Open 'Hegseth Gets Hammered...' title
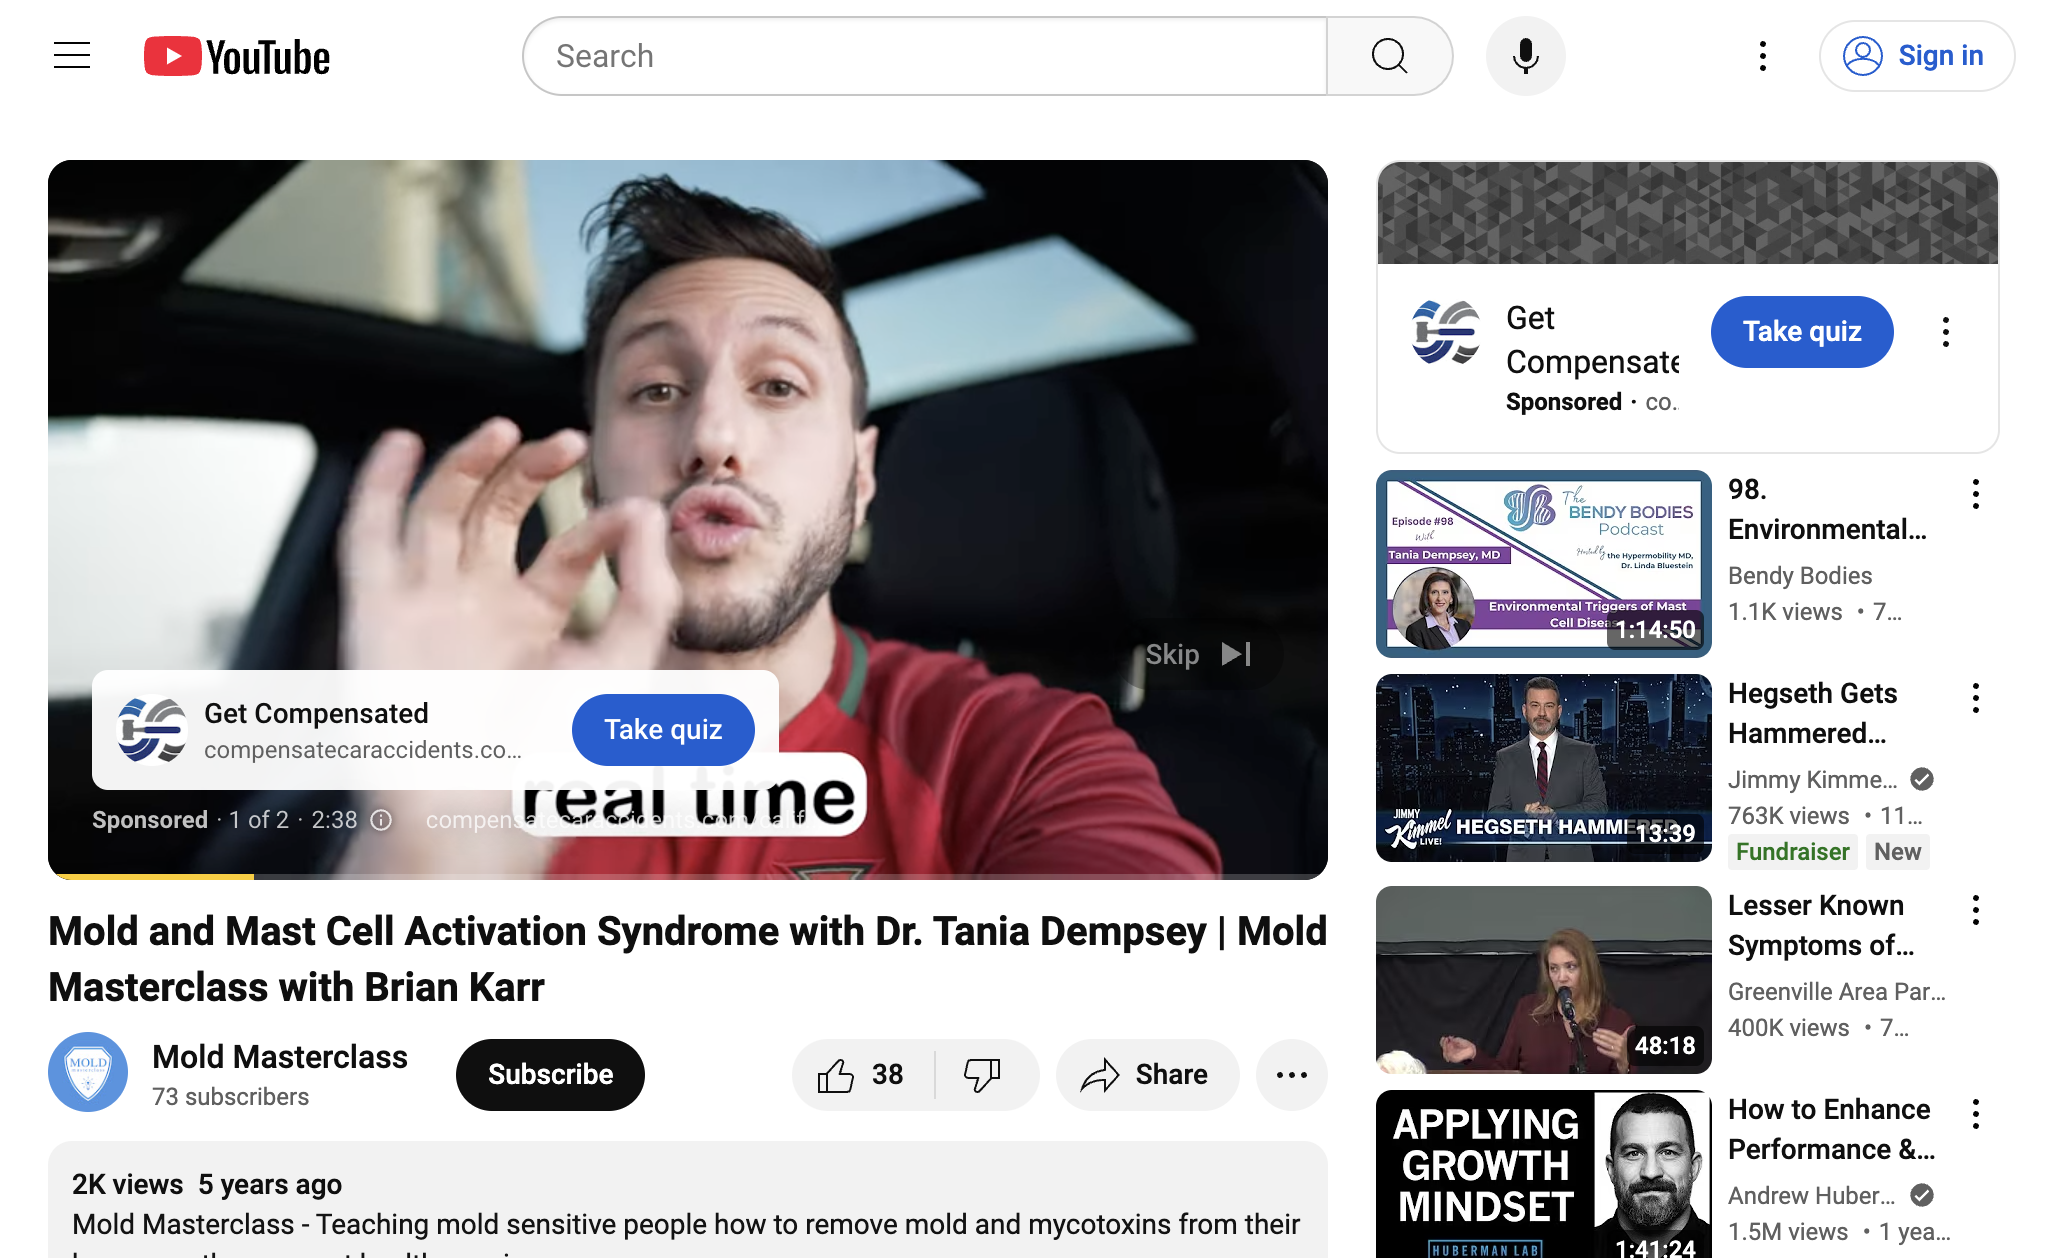This screenshot has width=2048, height=1258. pos(1812,713)
